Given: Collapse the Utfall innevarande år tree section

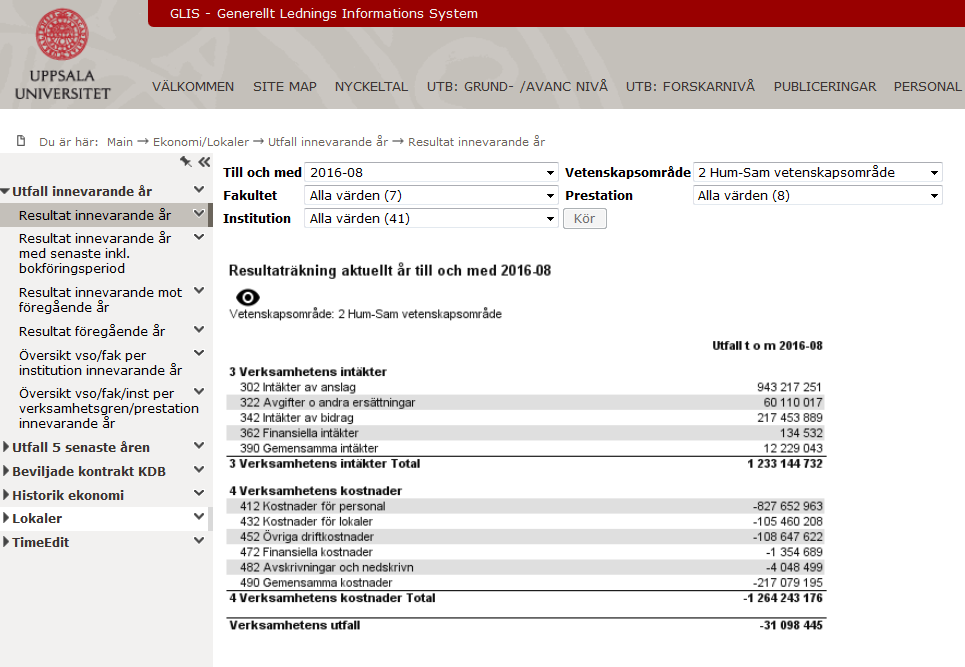Looking at the screenshot, I should [x=6, y=192].
